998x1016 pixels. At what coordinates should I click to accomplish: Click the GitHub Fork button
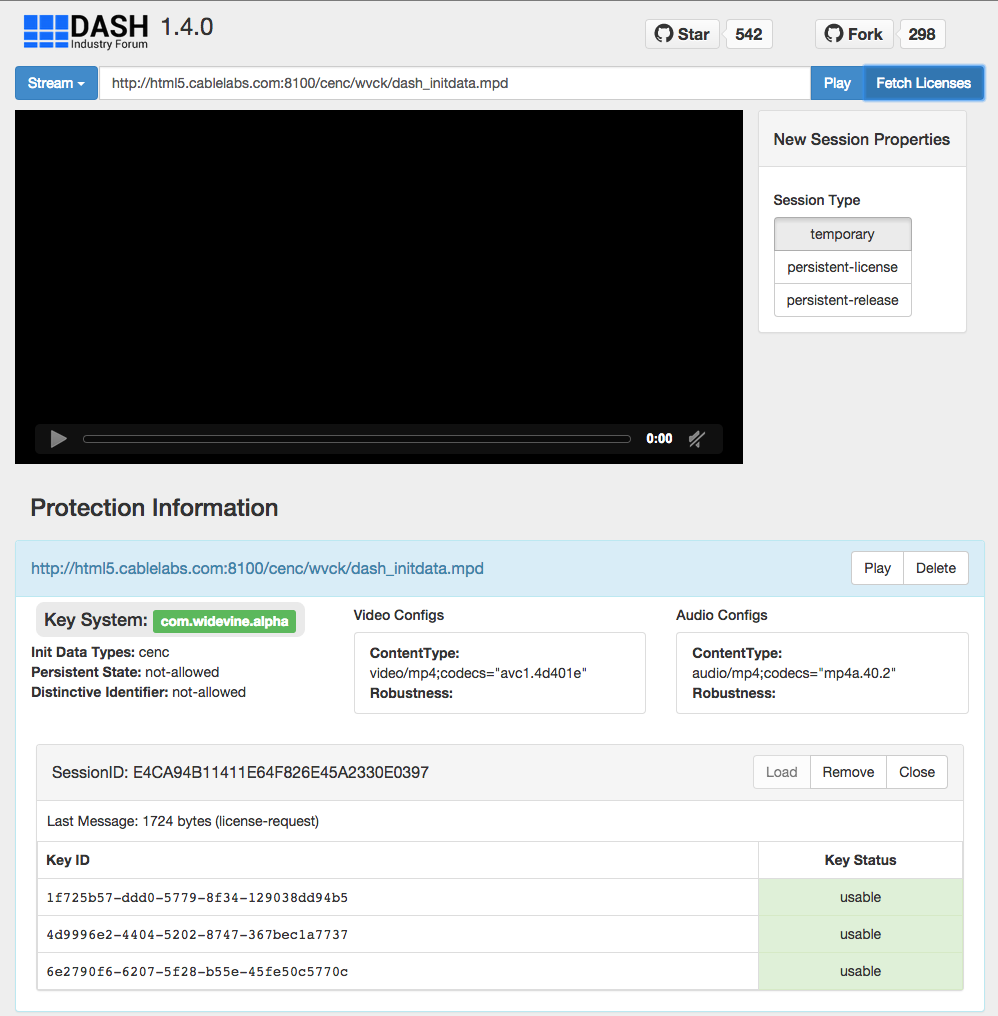pyautogui.click(x=853, y=34)
